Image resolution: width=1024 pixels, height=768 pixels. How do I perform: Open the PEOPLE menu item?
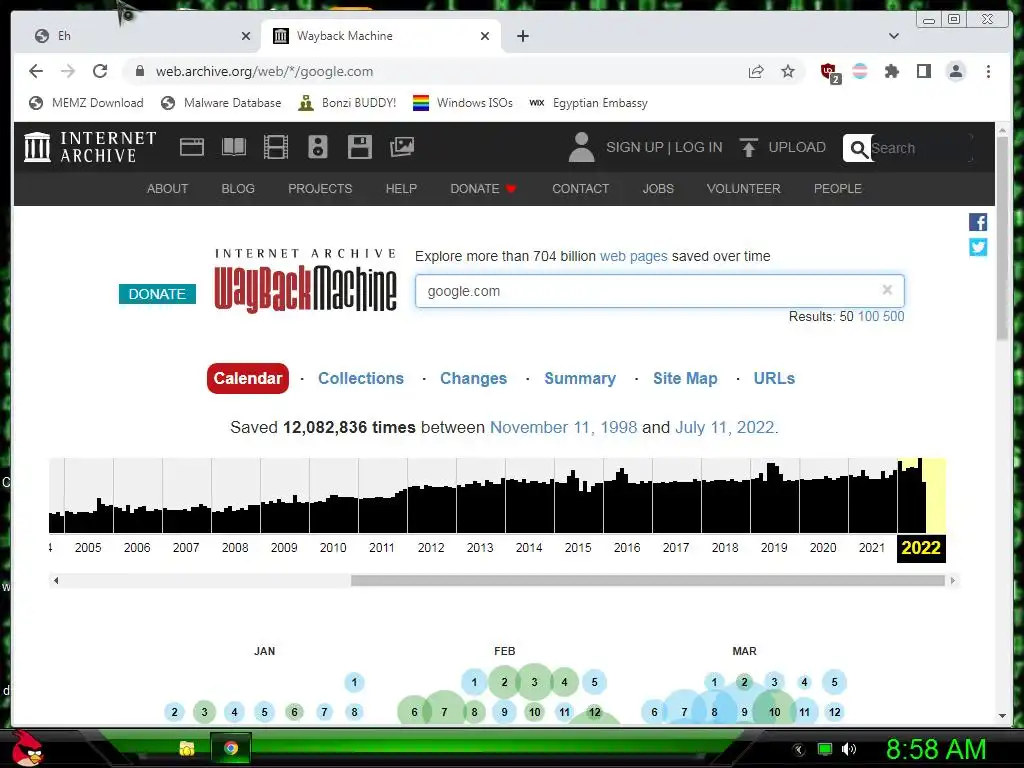pyautogui.click(x=837, y=189)
